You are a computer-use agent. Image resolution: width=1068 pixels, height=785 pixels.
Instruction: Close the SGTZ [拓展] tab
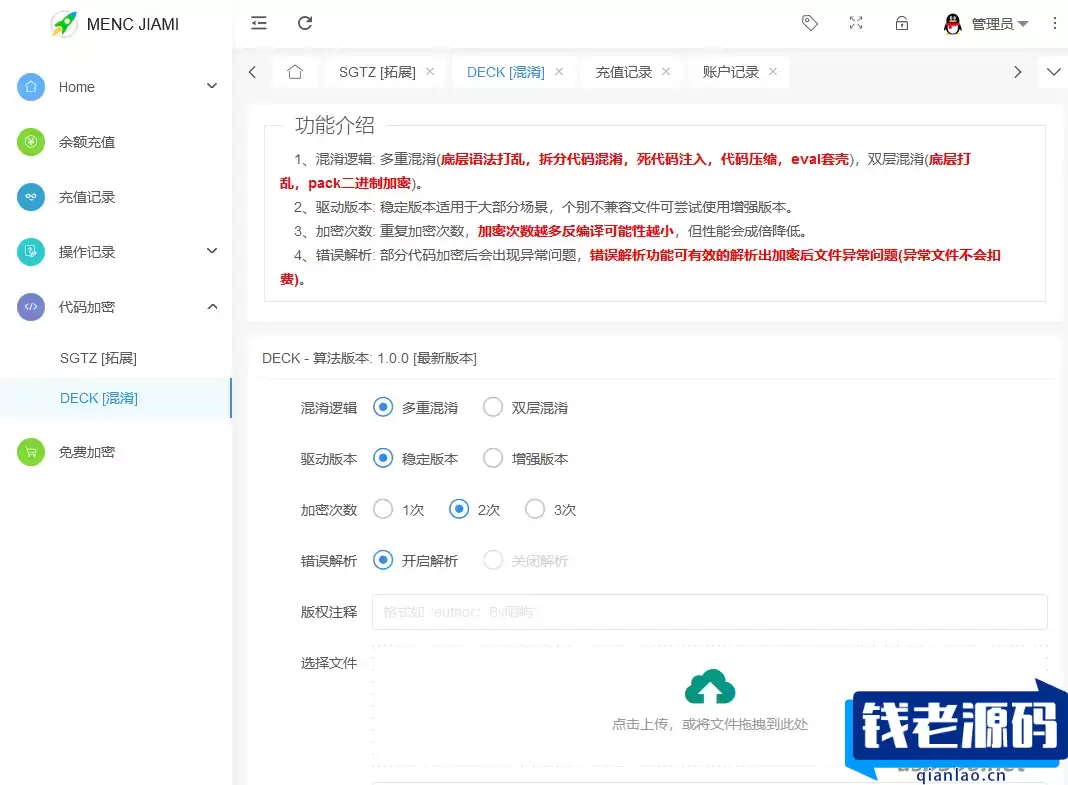click(x=430, y=71)
